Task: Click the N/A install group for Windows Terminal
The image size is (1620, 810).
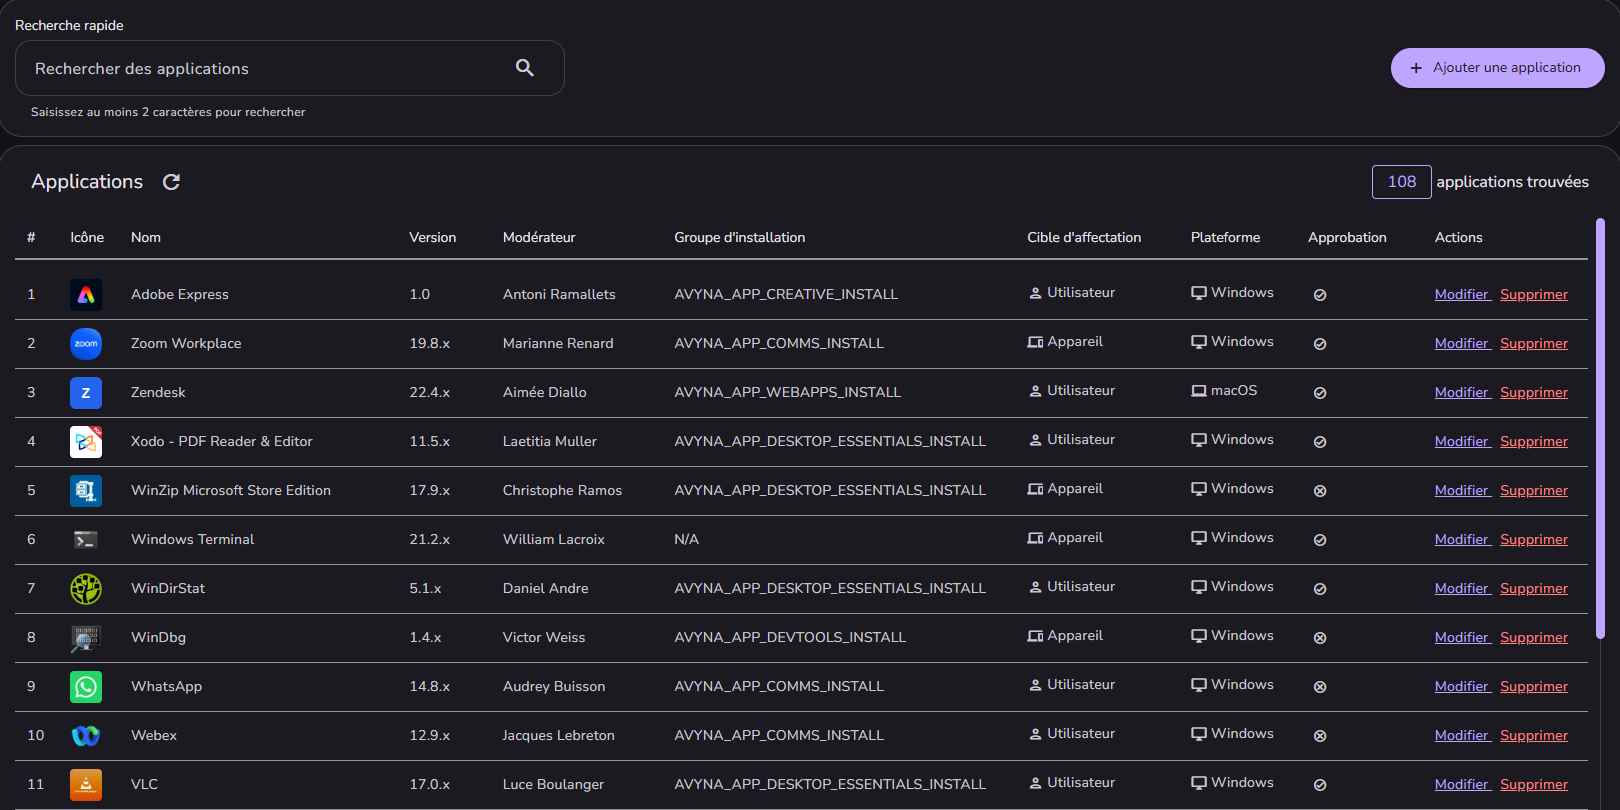Action: (x=687, y=539)
